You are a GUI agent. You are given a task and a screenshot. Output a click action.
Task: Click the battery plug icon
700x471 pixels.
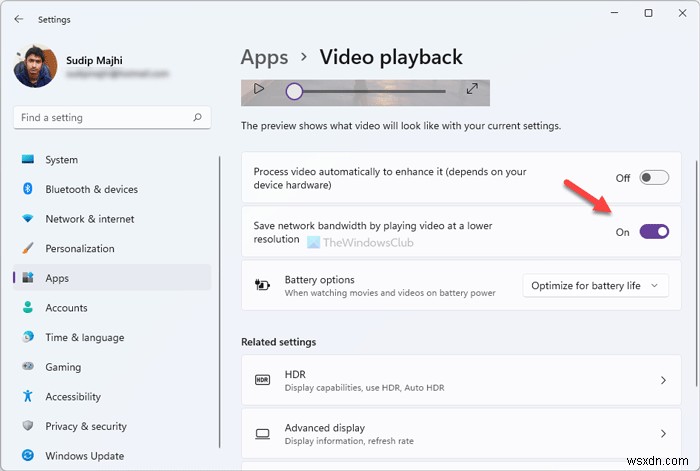pos(262,284)
